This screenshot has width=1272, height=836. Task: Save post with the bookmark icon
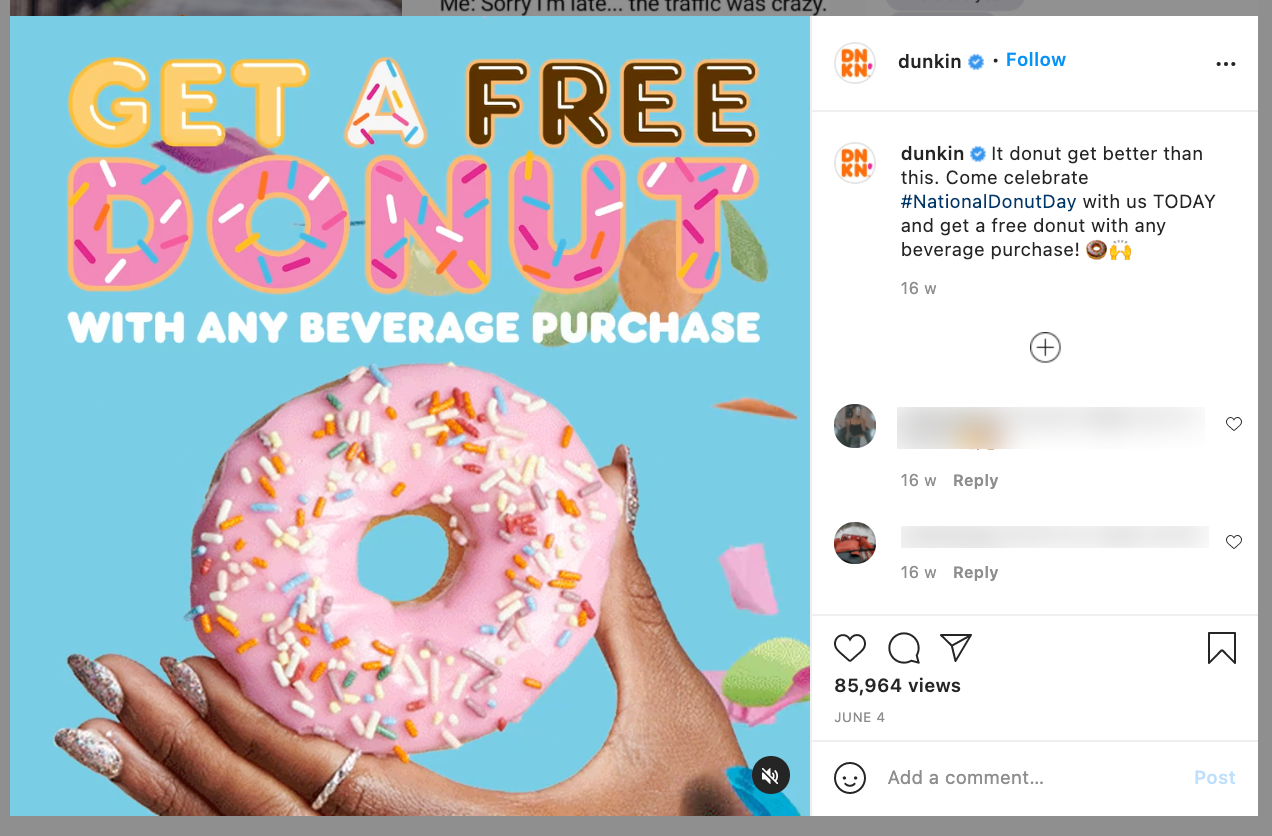1222,648
